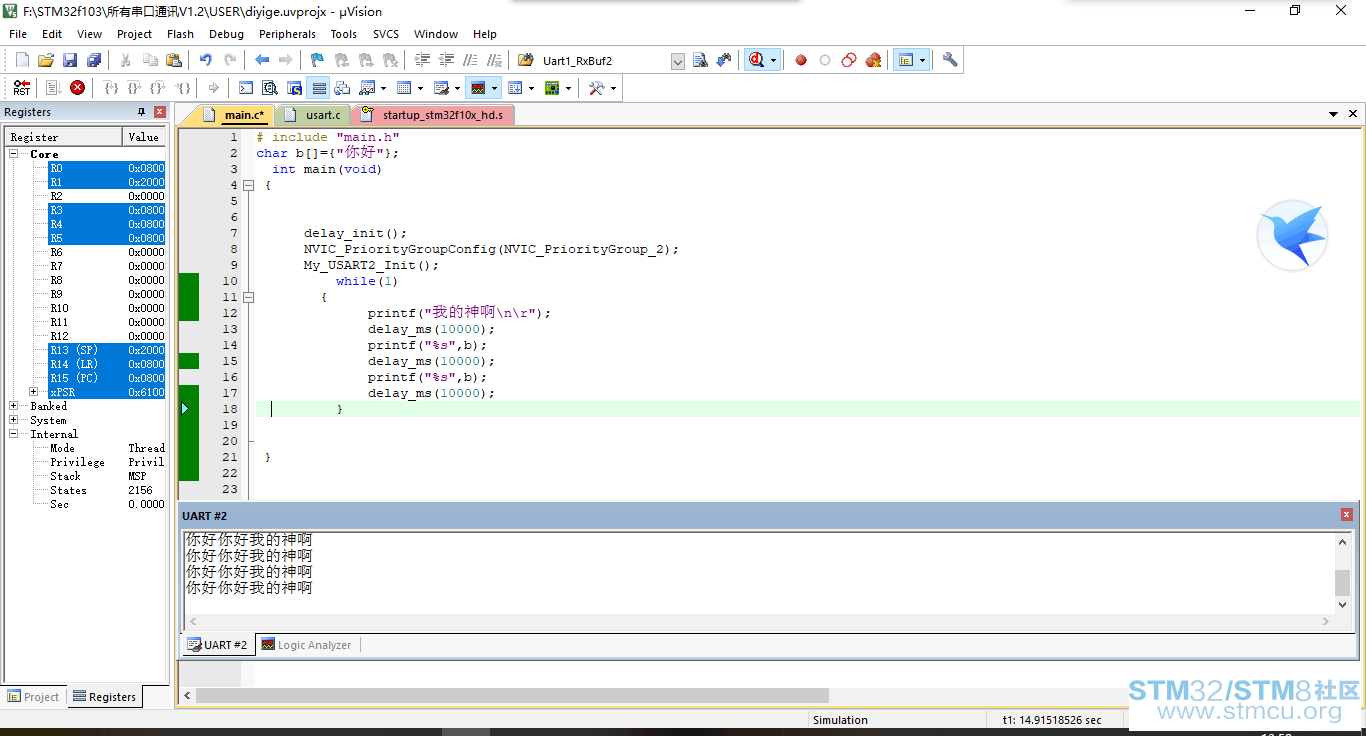Screen dimensions: 1366x736
Task: Open the Uart1_RxBuf2 find combo box dropdown
Action: coord(677,61)
